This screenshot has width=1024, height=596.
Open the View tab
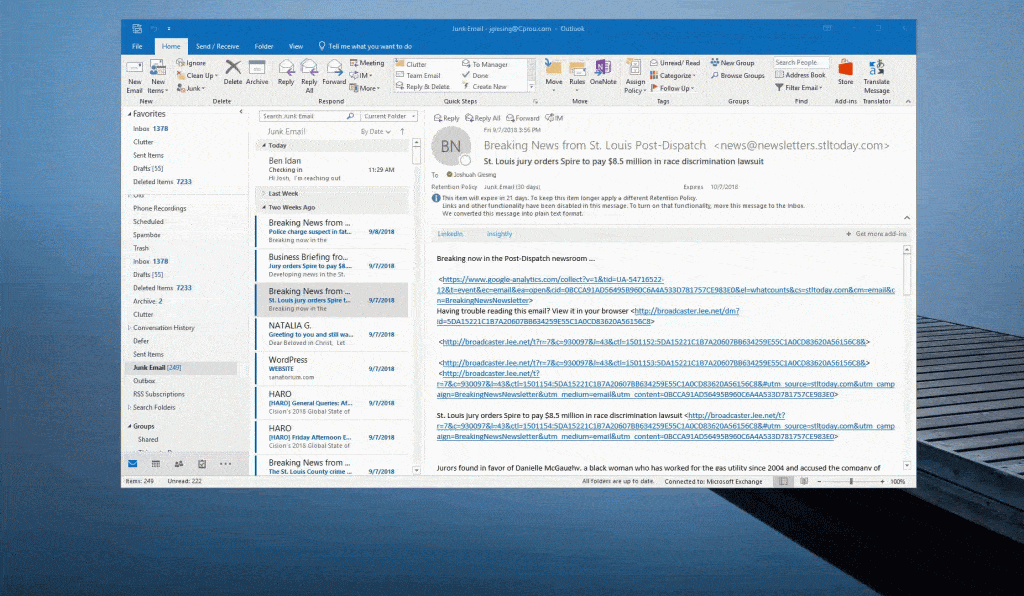tap(296, 46)
